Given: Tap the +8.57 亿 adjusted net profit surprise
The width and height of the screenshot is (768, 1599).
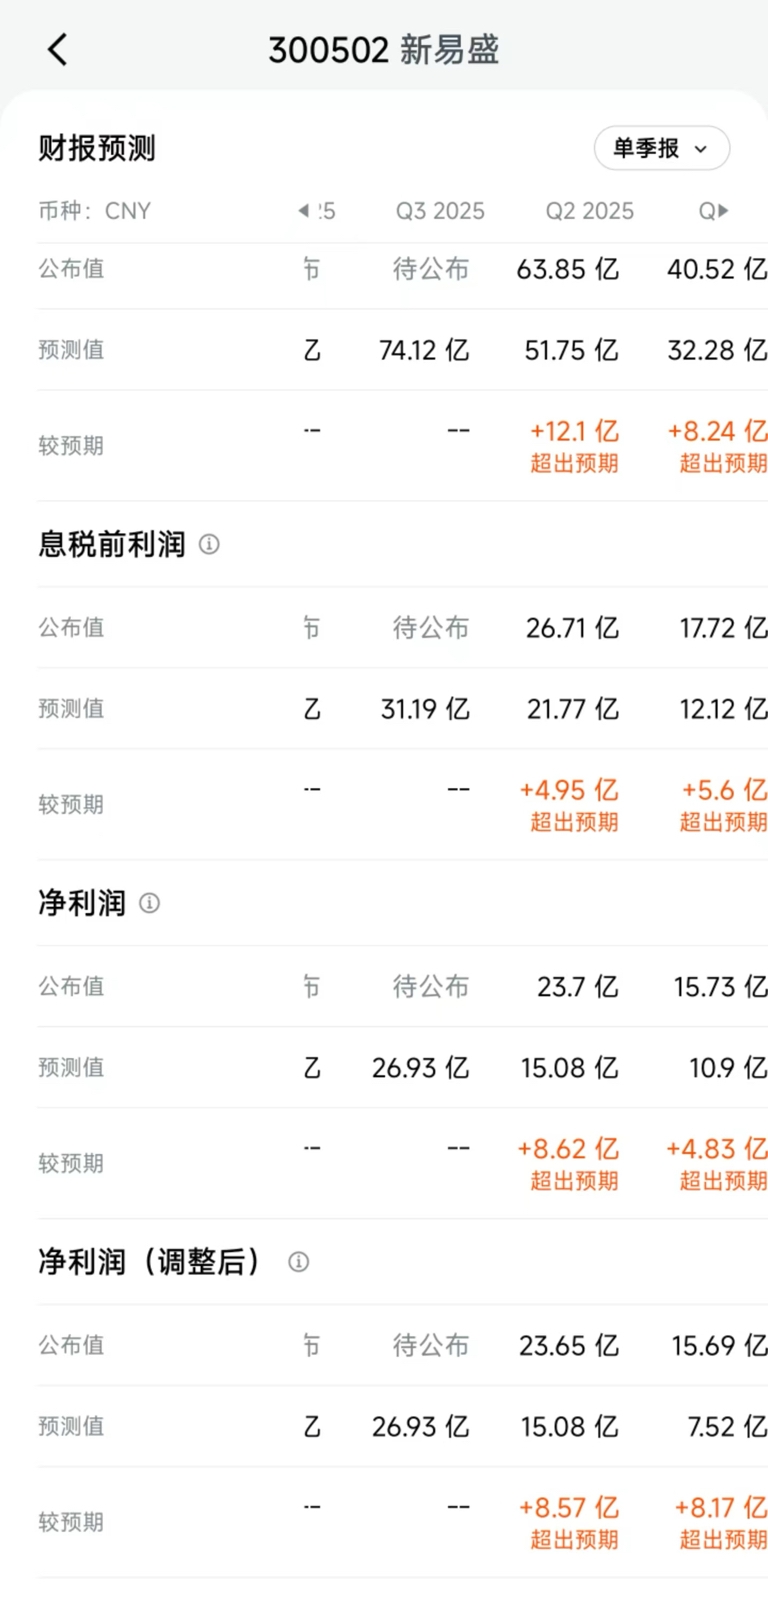Looking at the screenshot, I should point(569,1508).
